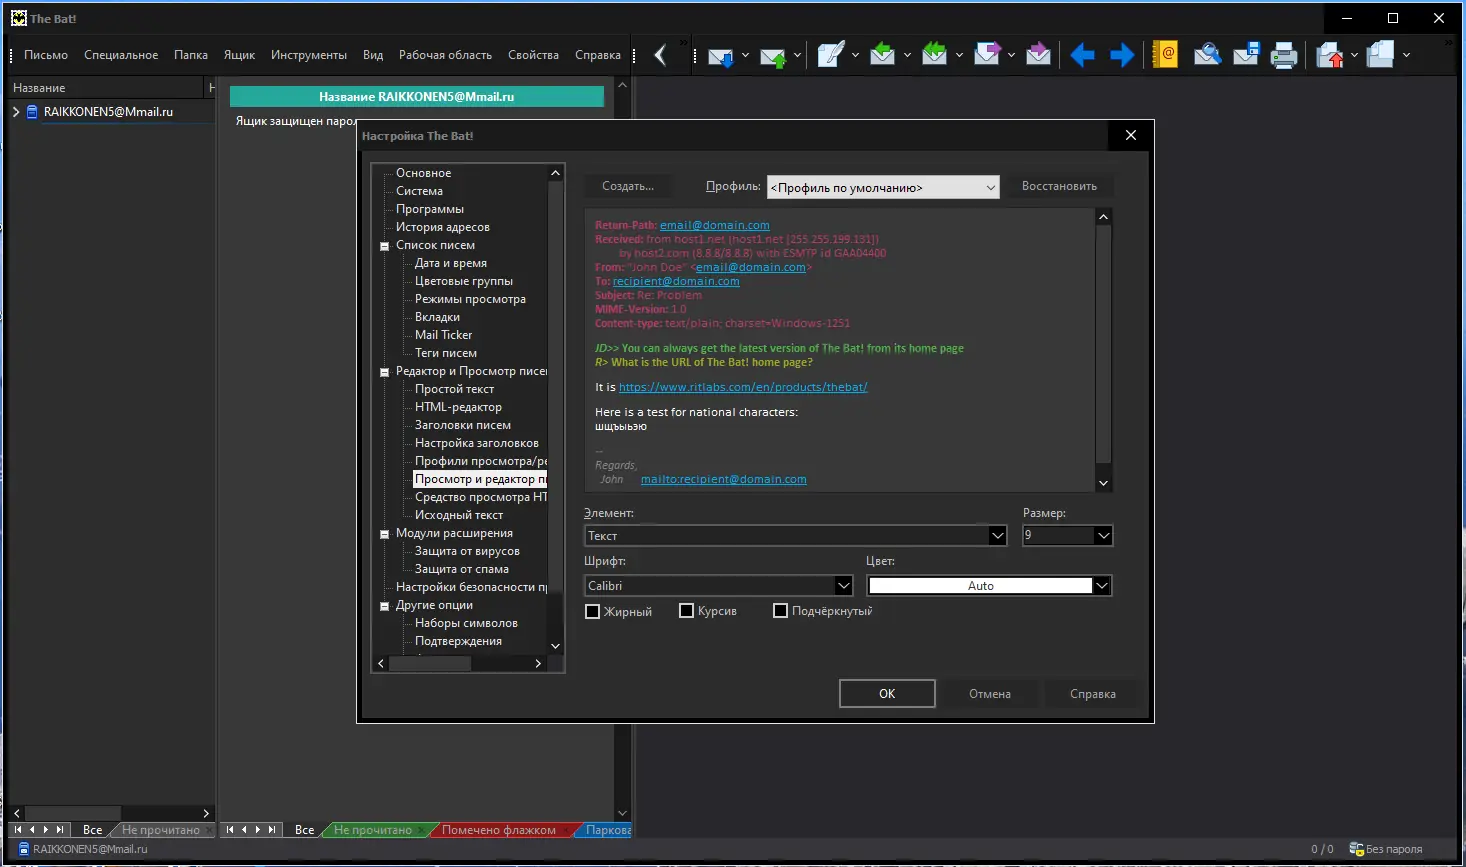
Task: Click the Без пароля status bar icon
Action: point(1356,849)
